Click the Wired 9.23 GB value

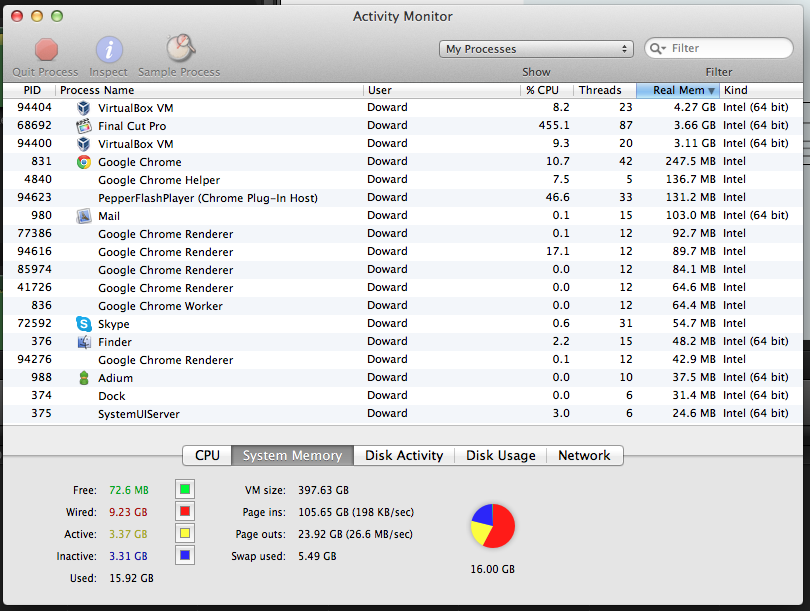coord(128,512)
